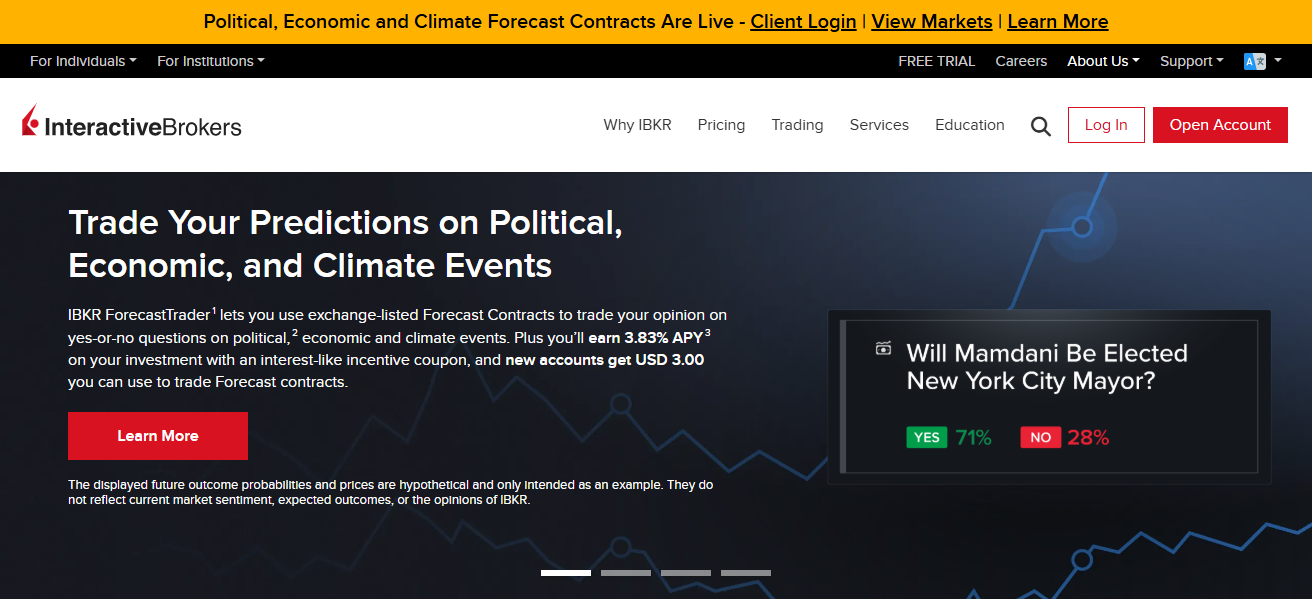Click the Trade Your Predictions headline
This screenshot has width=1312, height=599.
point(345,243)
